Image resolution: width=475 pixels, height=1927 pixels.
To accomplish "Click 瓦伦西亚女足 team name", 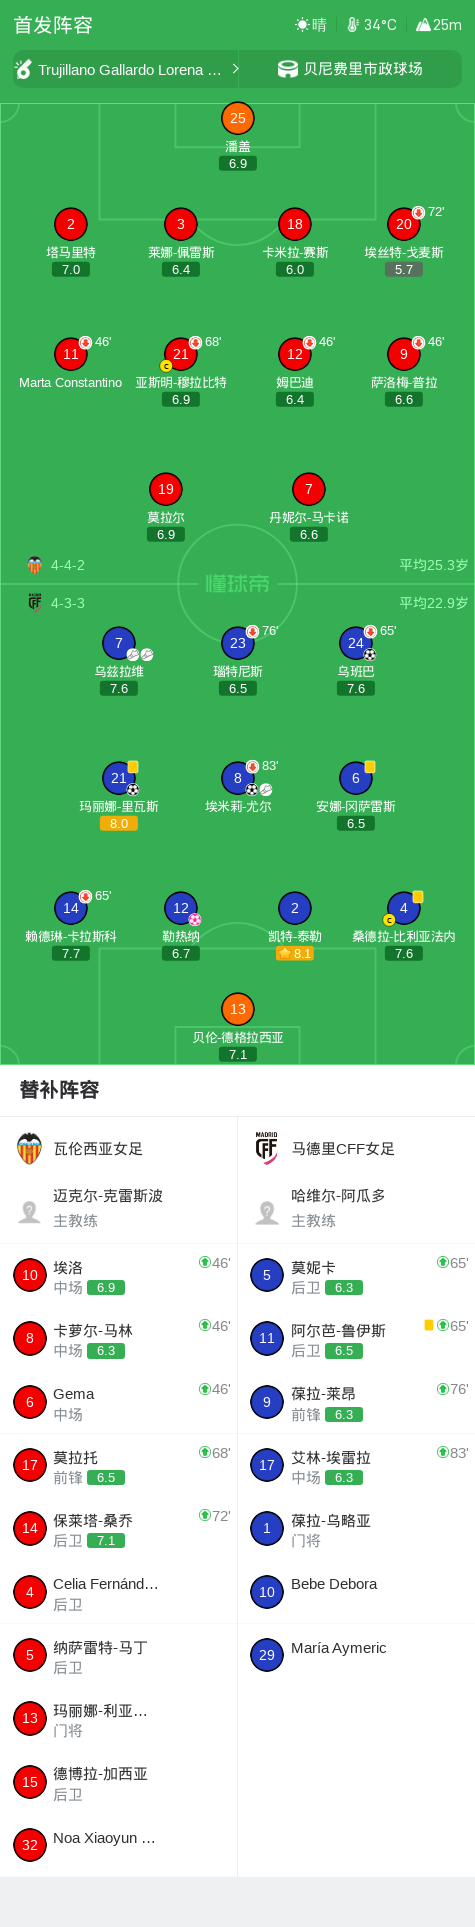I will coord(98,1149).
